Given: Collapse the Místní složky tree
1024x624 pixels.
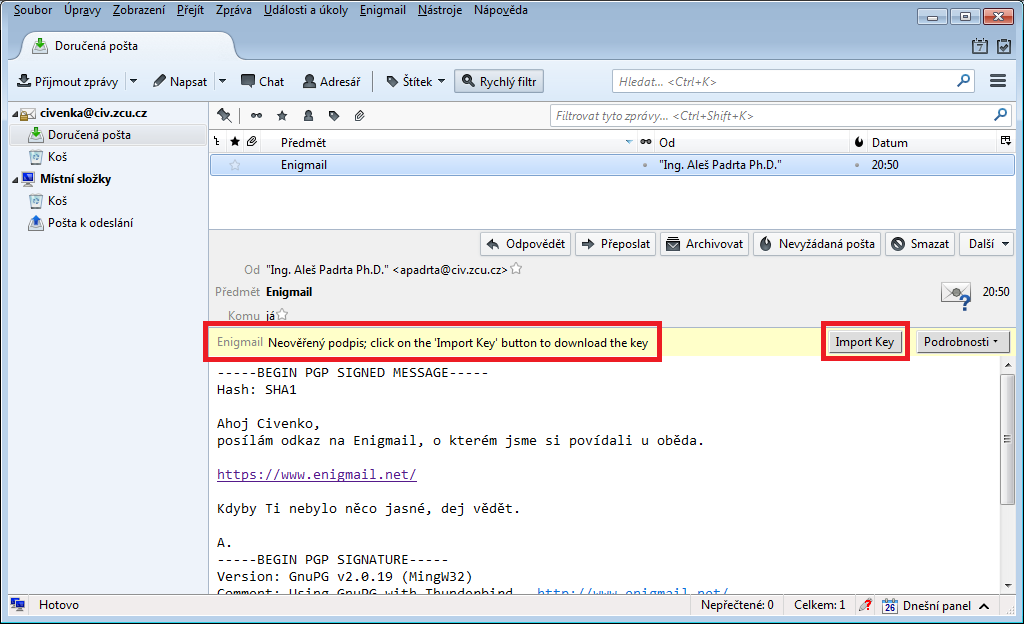Looking at the screenshot, I should coord(15,179).
